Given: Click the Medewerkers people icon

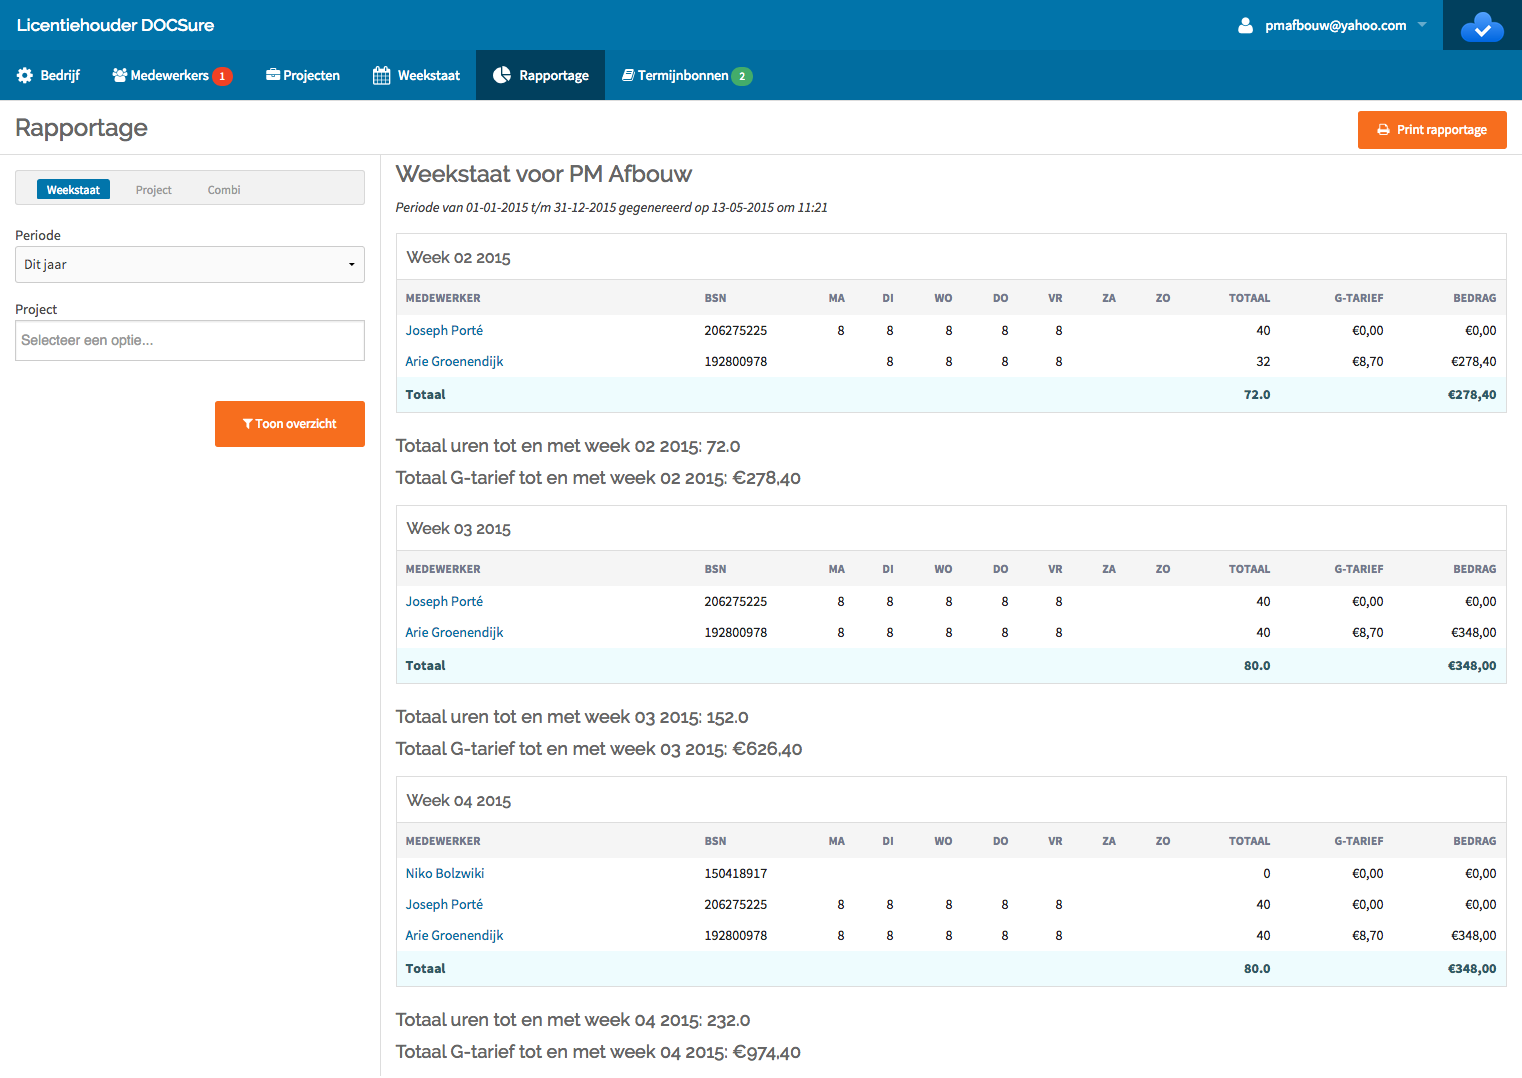Looking at the screenshot, I should (x=119, y=76).
